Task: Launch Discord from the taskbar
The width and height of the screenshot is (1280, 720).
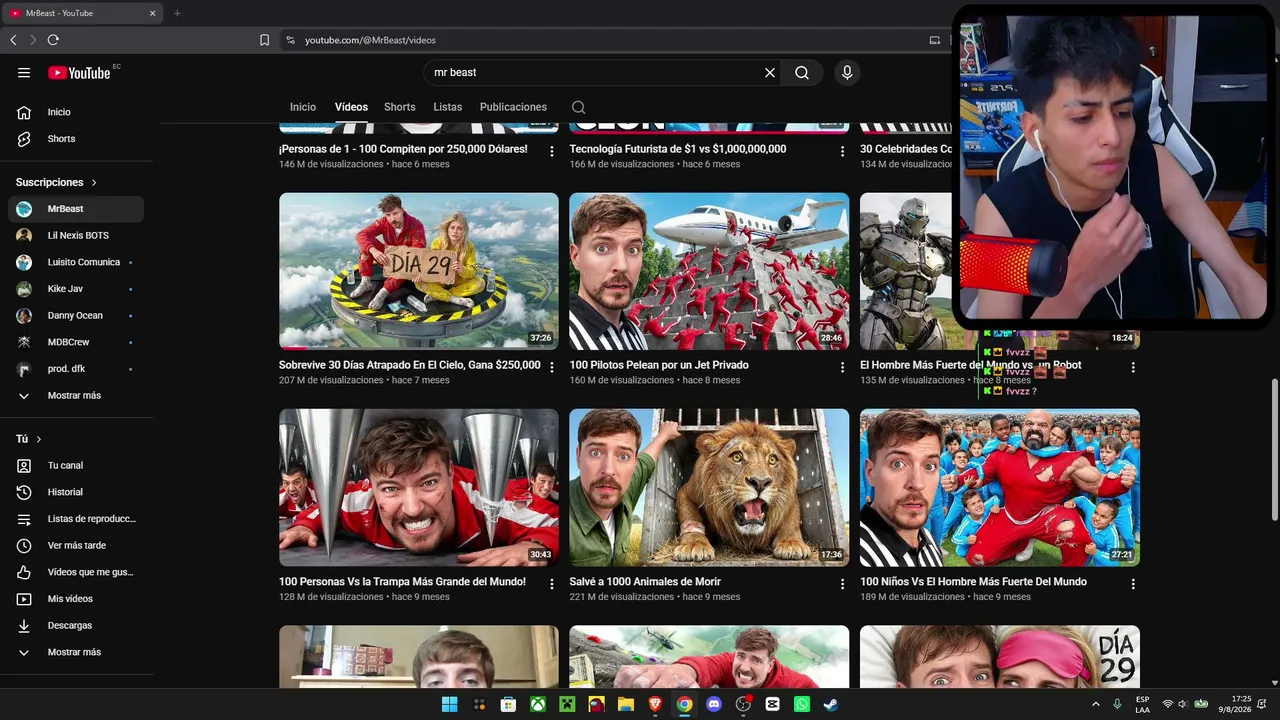Action: click(x=714, y=704)
